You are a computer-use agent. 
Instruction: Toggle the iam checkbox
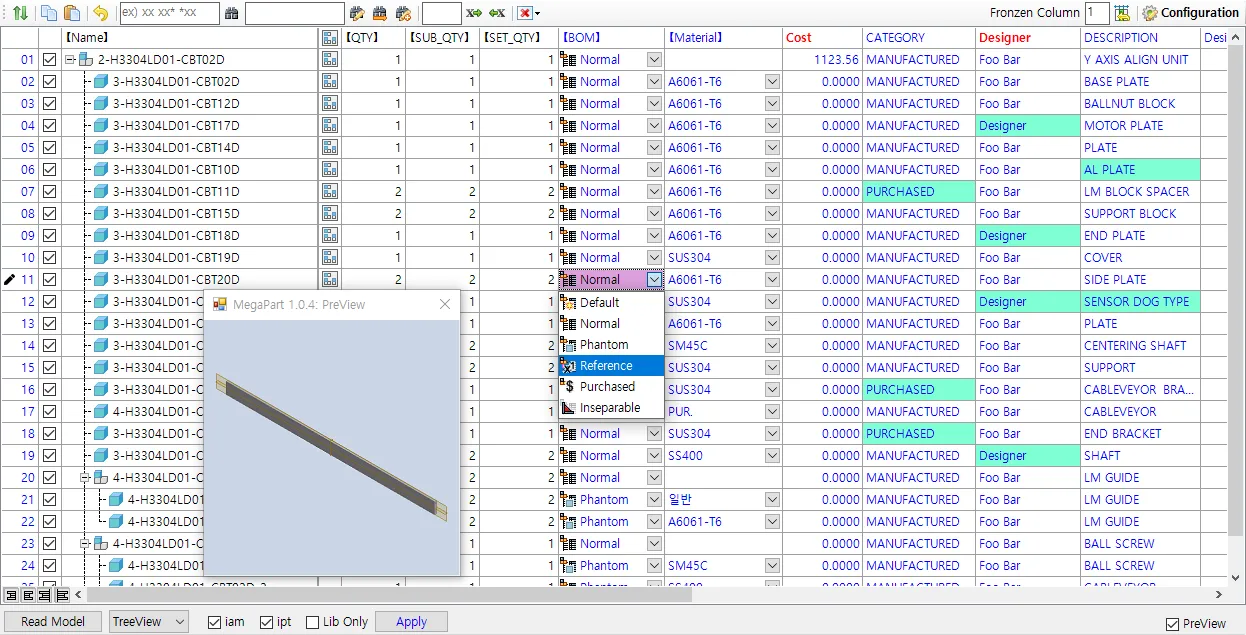click(x=214, y=622)
